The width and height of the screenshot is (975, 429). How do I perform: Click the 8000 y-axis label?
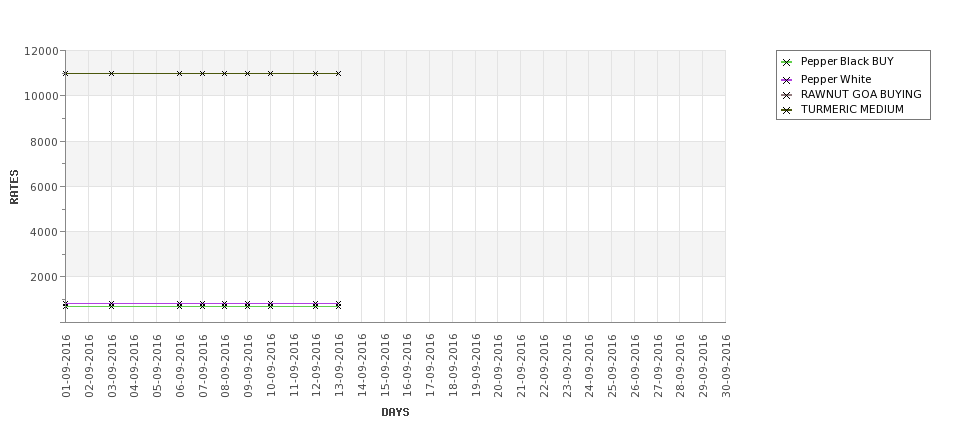[x=44, y=142]
